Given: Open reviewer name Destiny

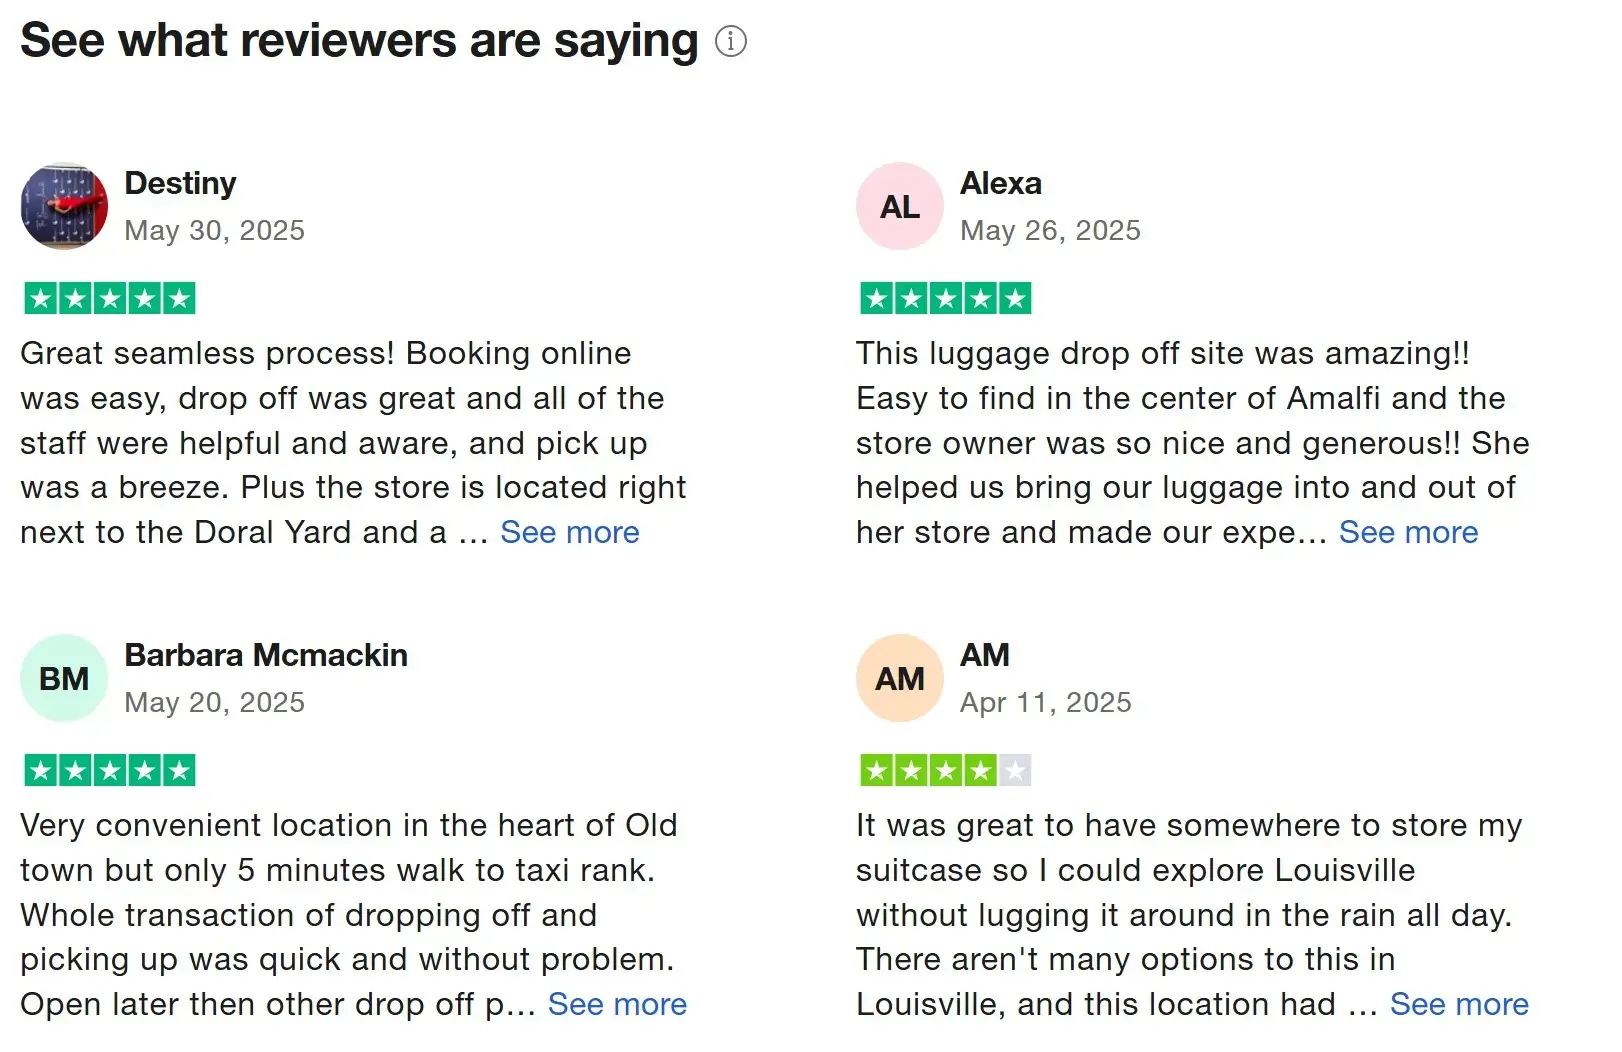Looking at the screenshot, I should 180,183.
